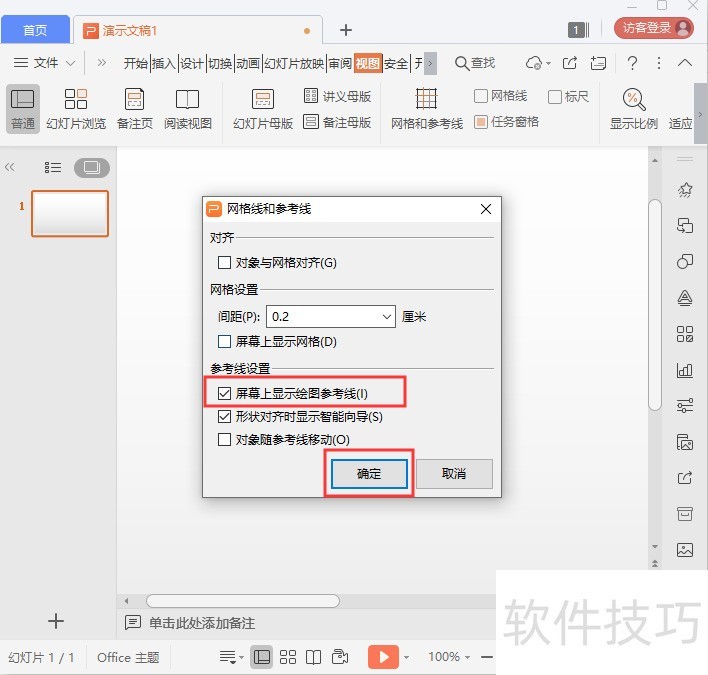Screen dimensions: 708x675
Task: Show more ribbon tabs with right arrow
Action: (430, 63)
